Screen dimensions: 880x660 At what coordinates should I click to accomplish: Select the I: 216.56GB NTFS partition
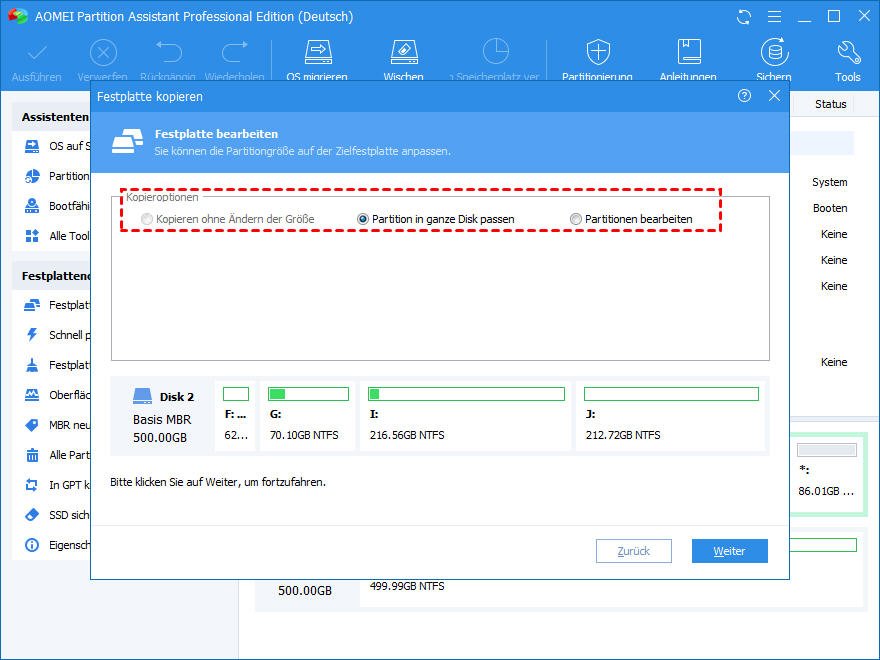pos(465,416)
